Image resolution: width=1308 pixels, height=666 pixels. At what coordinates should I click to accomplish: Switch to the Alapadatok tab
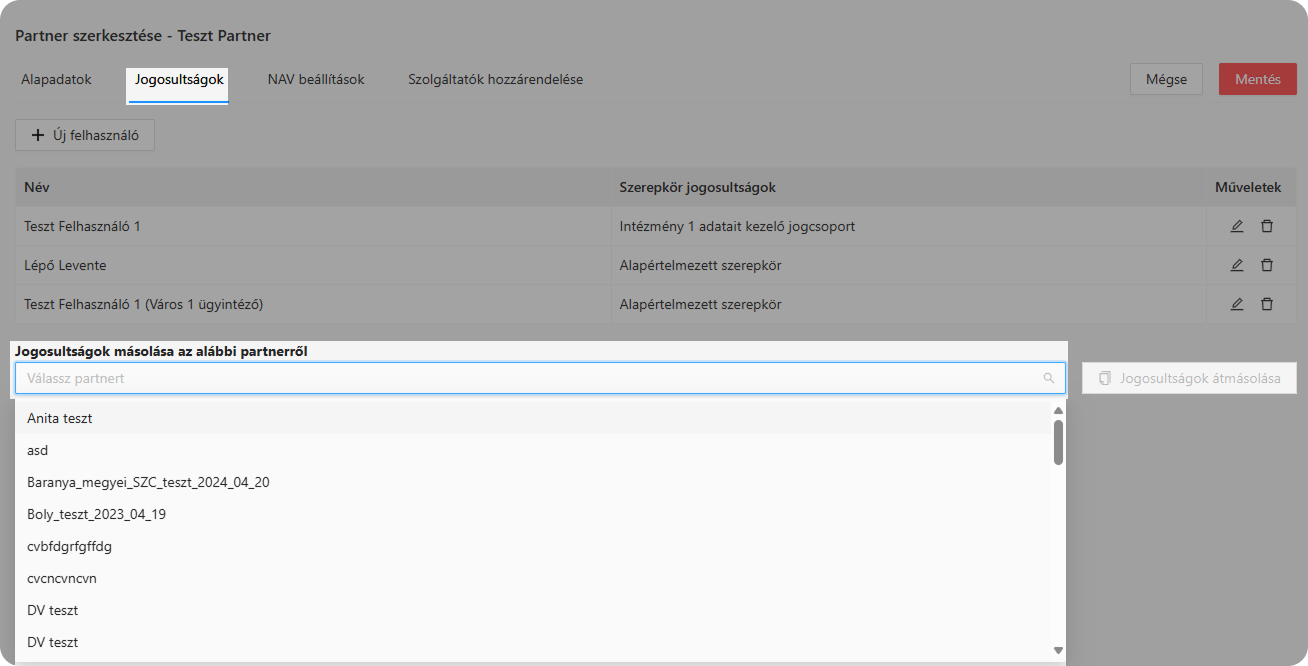tap(56, 79)
